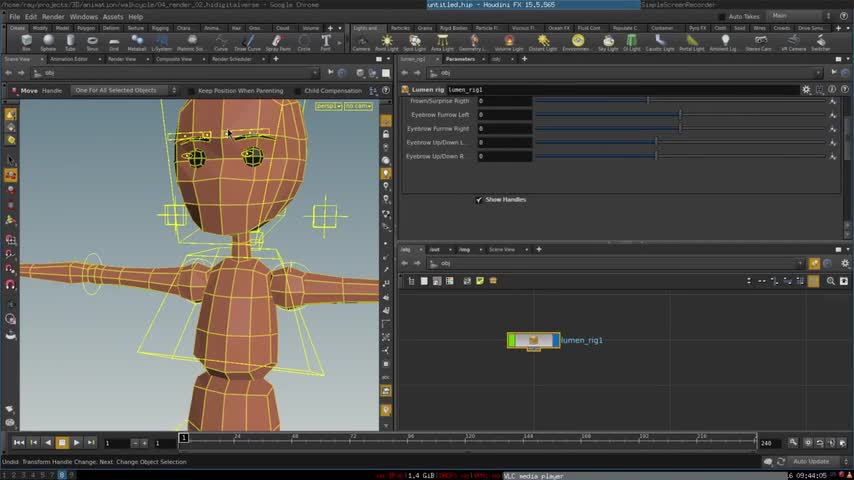Open the persp1 viewport menu

[x=328, y=106]
